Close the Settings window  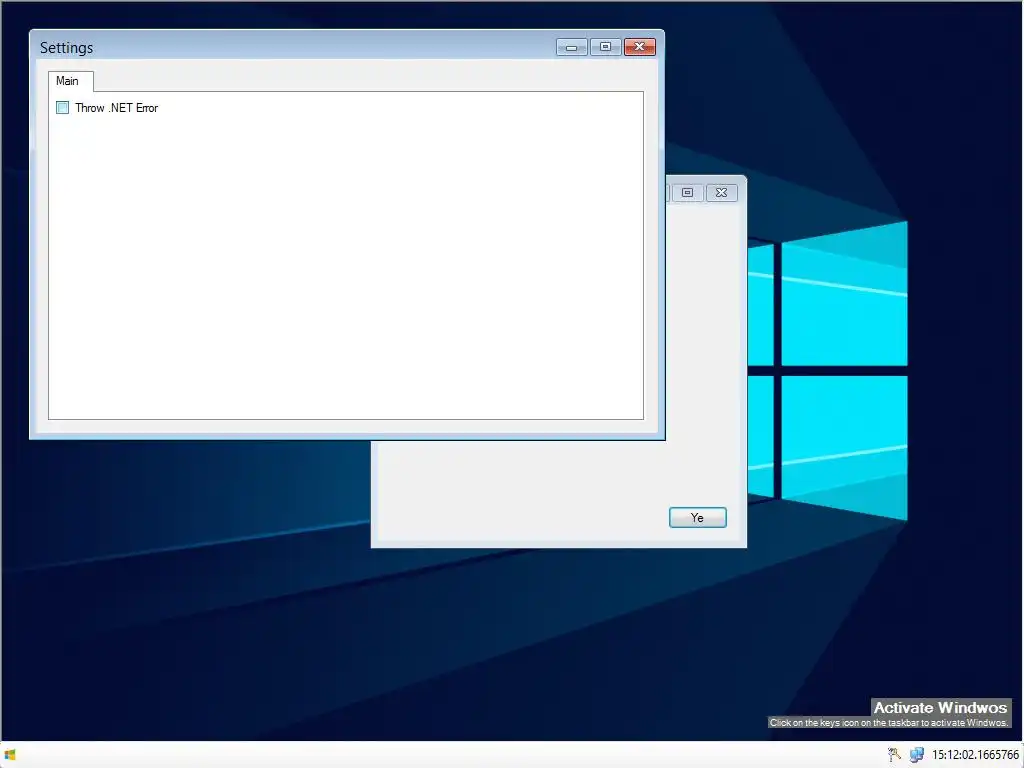coord(639,46)
